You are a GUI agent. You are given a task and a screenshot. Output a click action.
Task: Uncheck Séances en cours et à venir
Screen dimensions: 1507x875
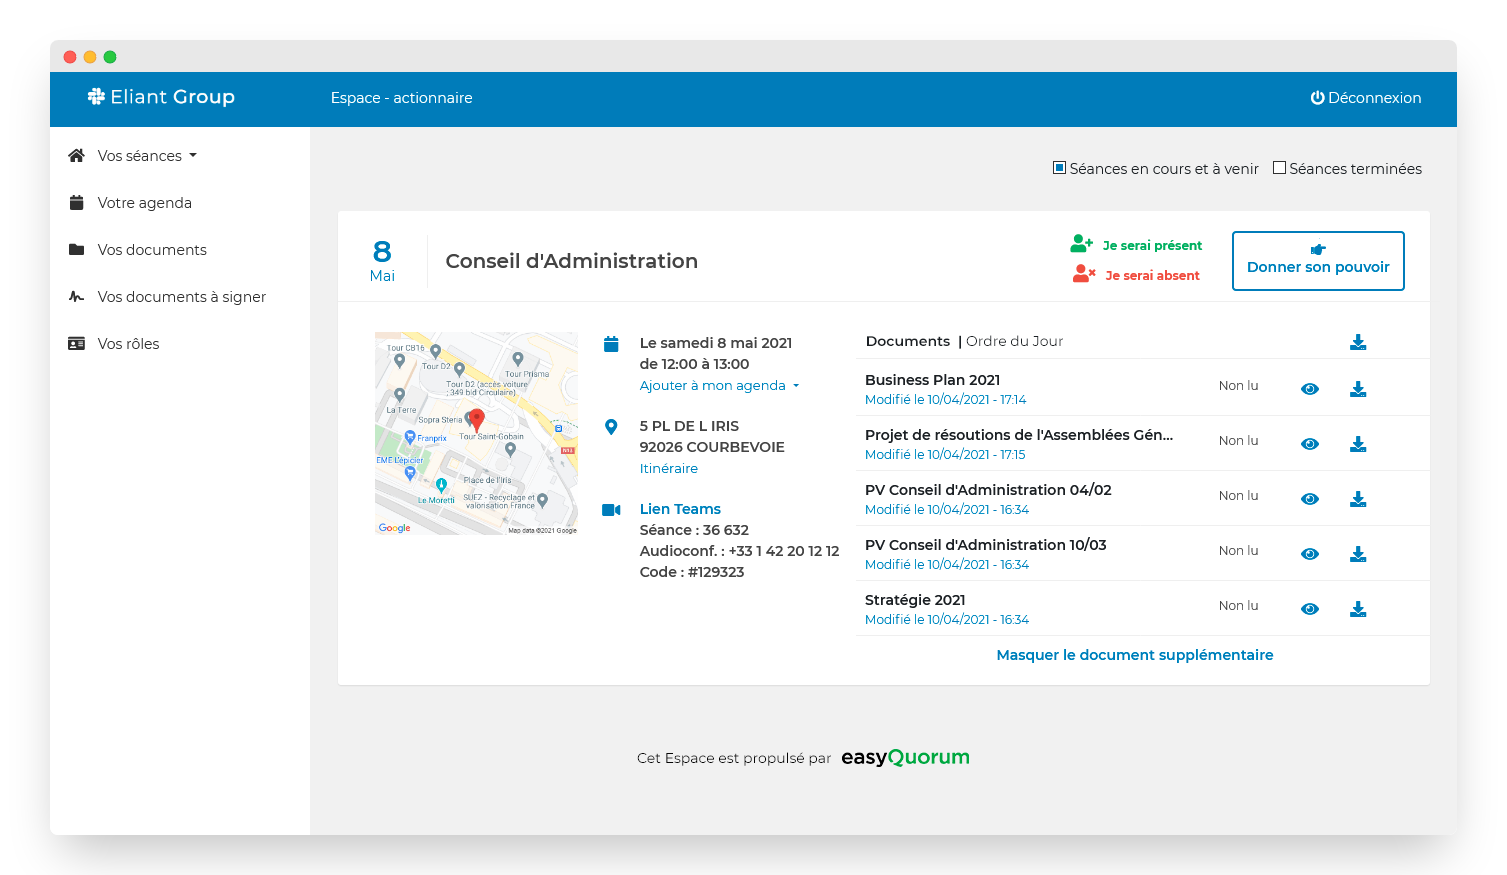[1059, 168]
